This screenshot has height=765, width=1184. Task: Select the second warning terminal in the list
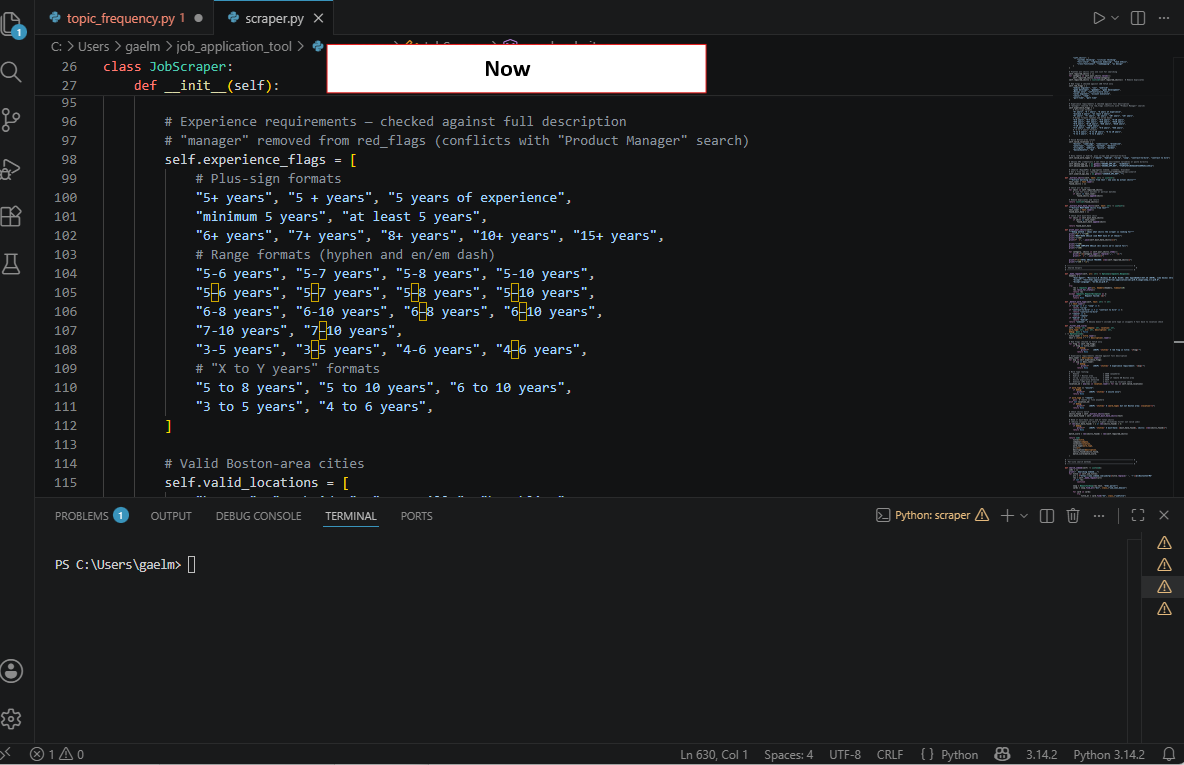point(1164,565)
